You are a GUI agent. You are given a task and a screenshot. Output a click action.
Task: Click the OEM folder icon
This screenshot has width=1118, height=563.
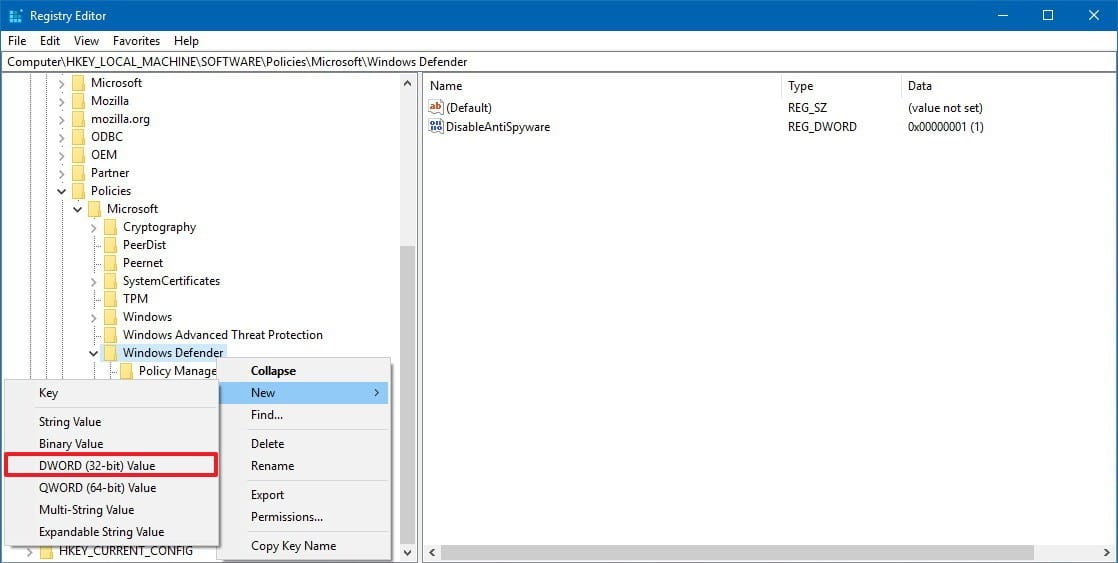click(78, 155)
